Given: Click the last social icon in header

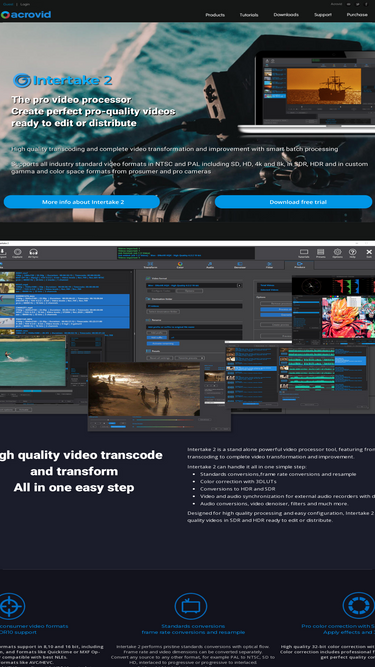Looking at the screenshot, I should 366,4.
